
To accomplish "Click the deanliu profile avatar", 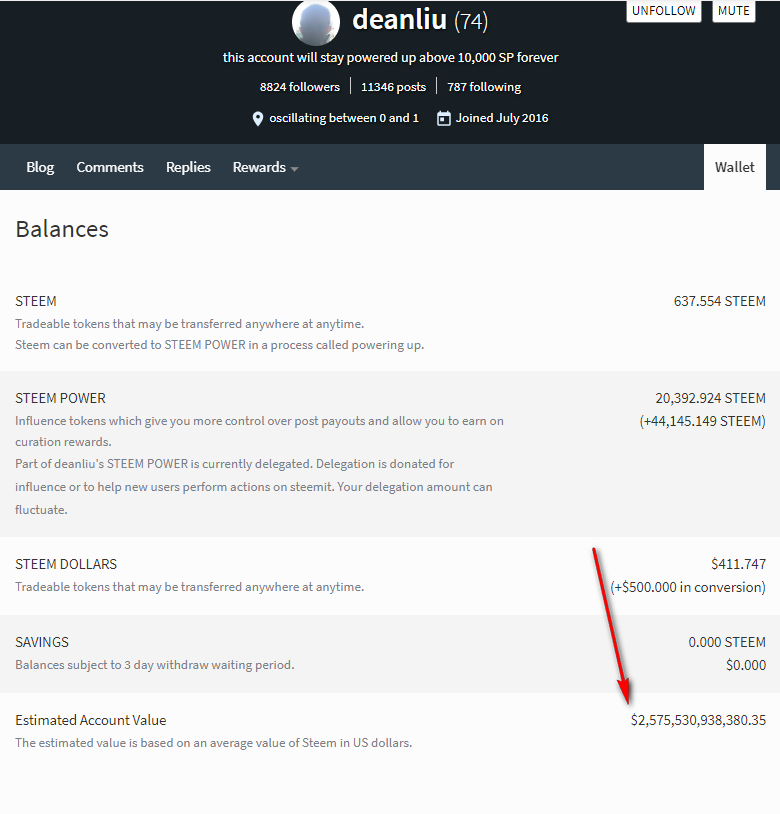I will (316, 22).
